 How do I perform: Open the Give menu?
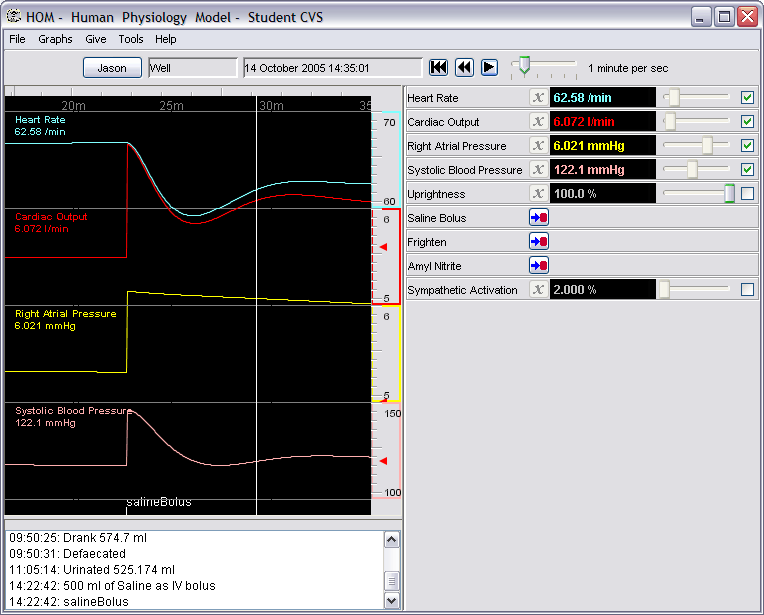[96, 39]
